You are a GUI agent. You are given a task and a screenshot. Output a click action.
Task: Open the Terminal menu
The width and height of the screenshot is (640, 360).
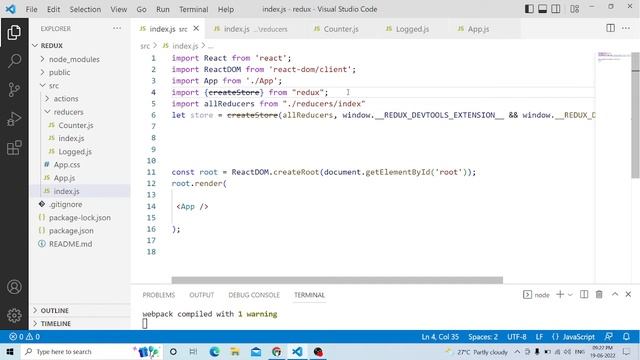tap(193, 9)
